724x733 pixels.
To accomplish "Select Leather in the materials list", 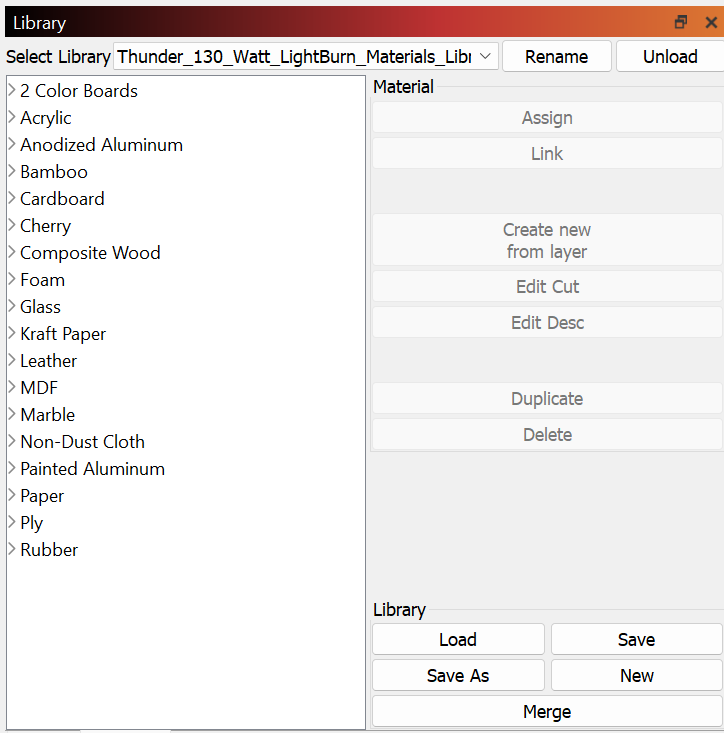I will click(48, 361).
